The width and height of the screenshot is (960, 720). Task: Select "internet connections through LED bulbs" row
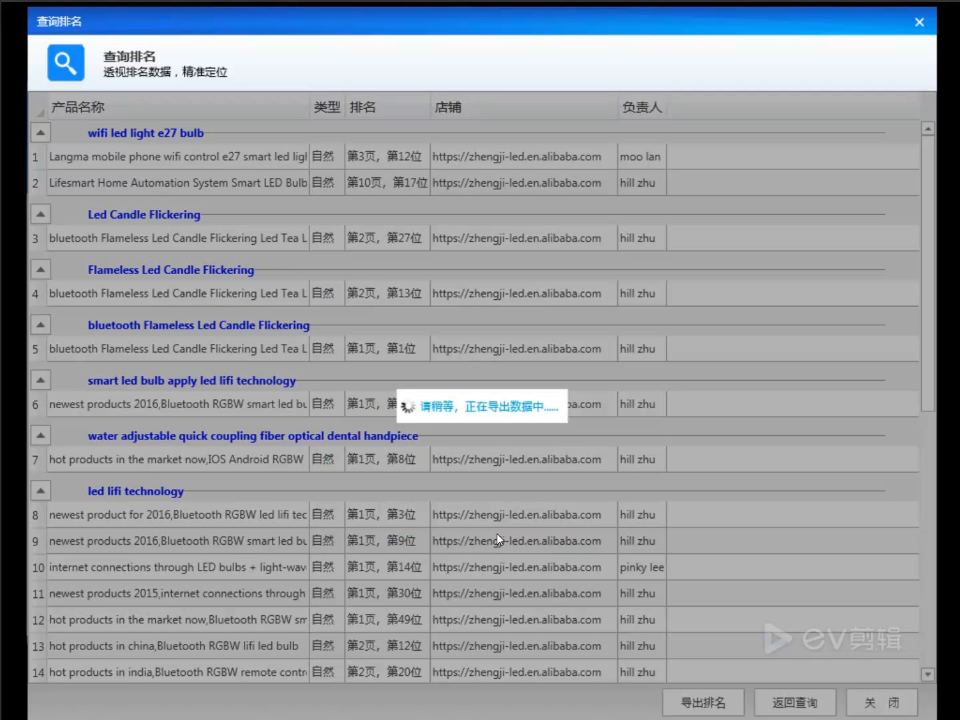[475, 567]
